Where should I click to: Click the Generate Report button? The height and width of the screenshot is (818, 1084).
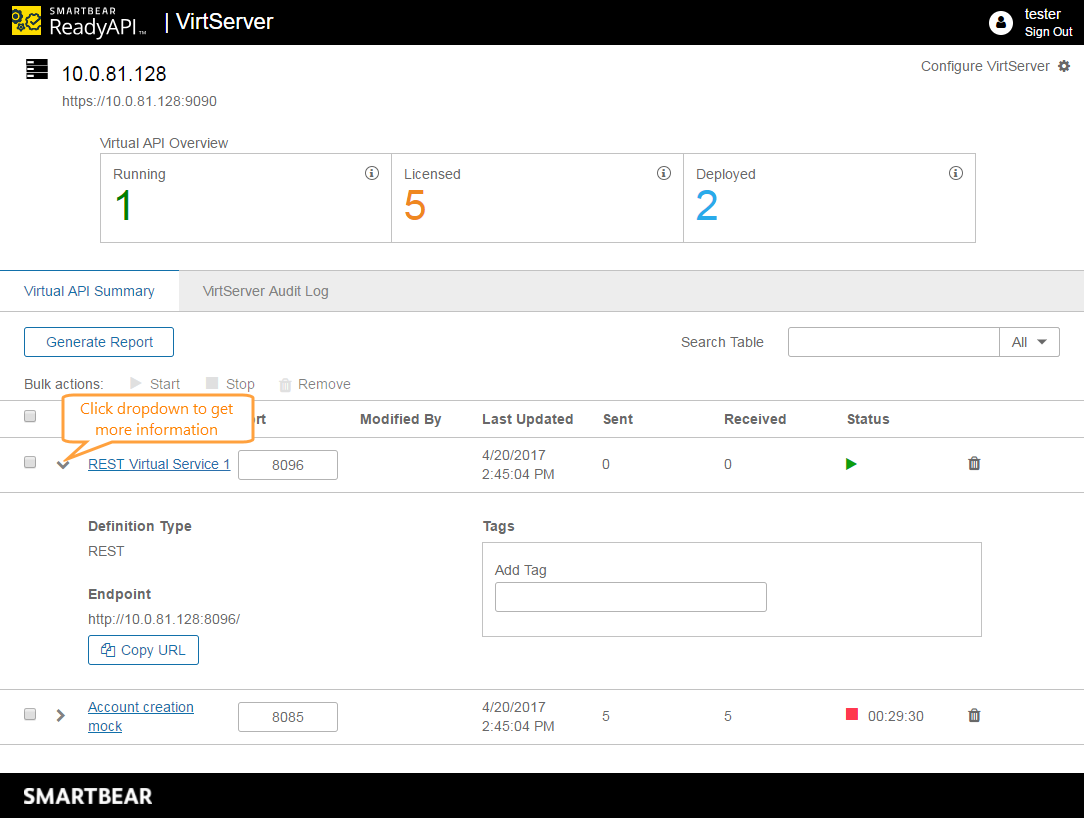(x=99, y=342)
